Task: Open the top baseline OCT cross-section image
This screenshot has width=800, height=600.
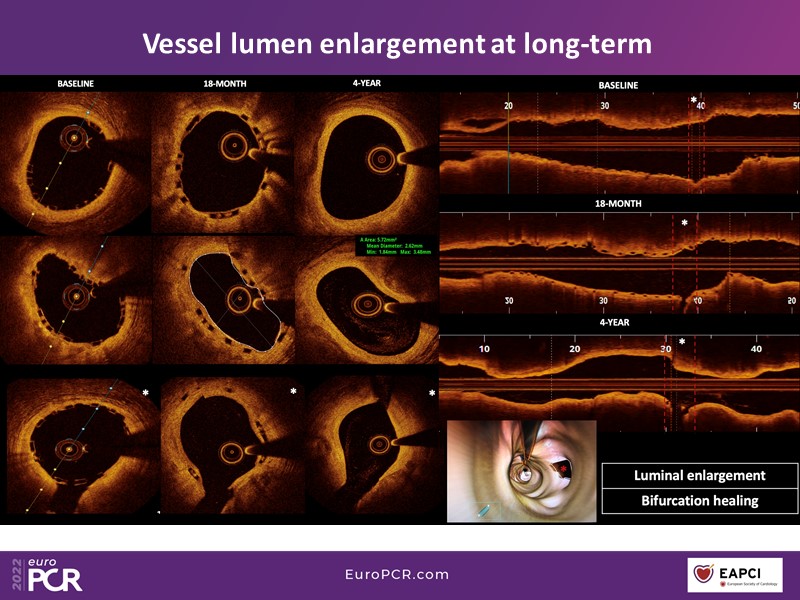Action: coord(75,160)
